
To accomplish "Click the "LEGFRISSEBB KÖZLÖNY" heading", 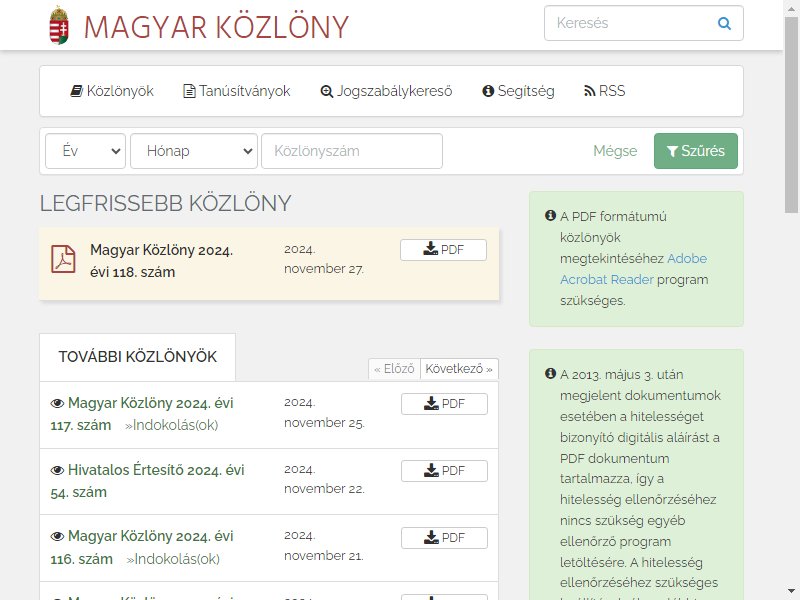I will tap(166, 203).
